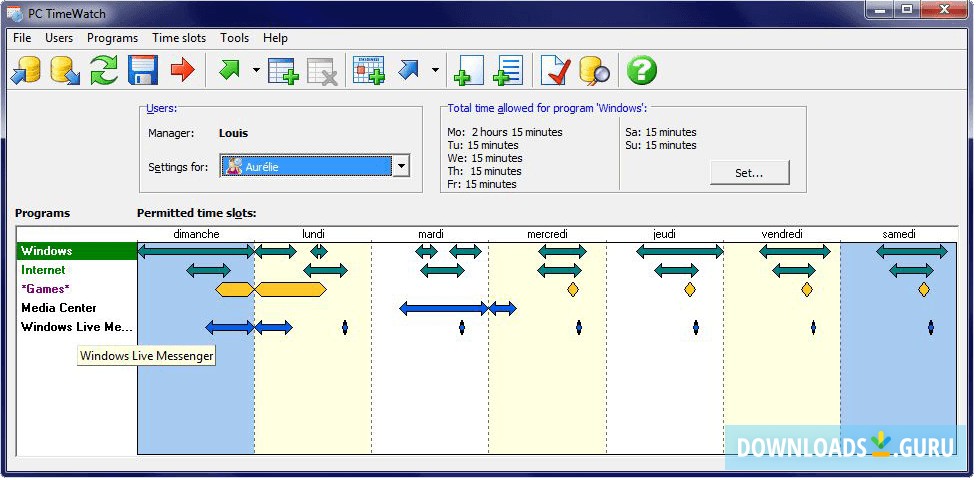976x480 pixels.
Task: Click the Set... button
Action: click(749, 173)
